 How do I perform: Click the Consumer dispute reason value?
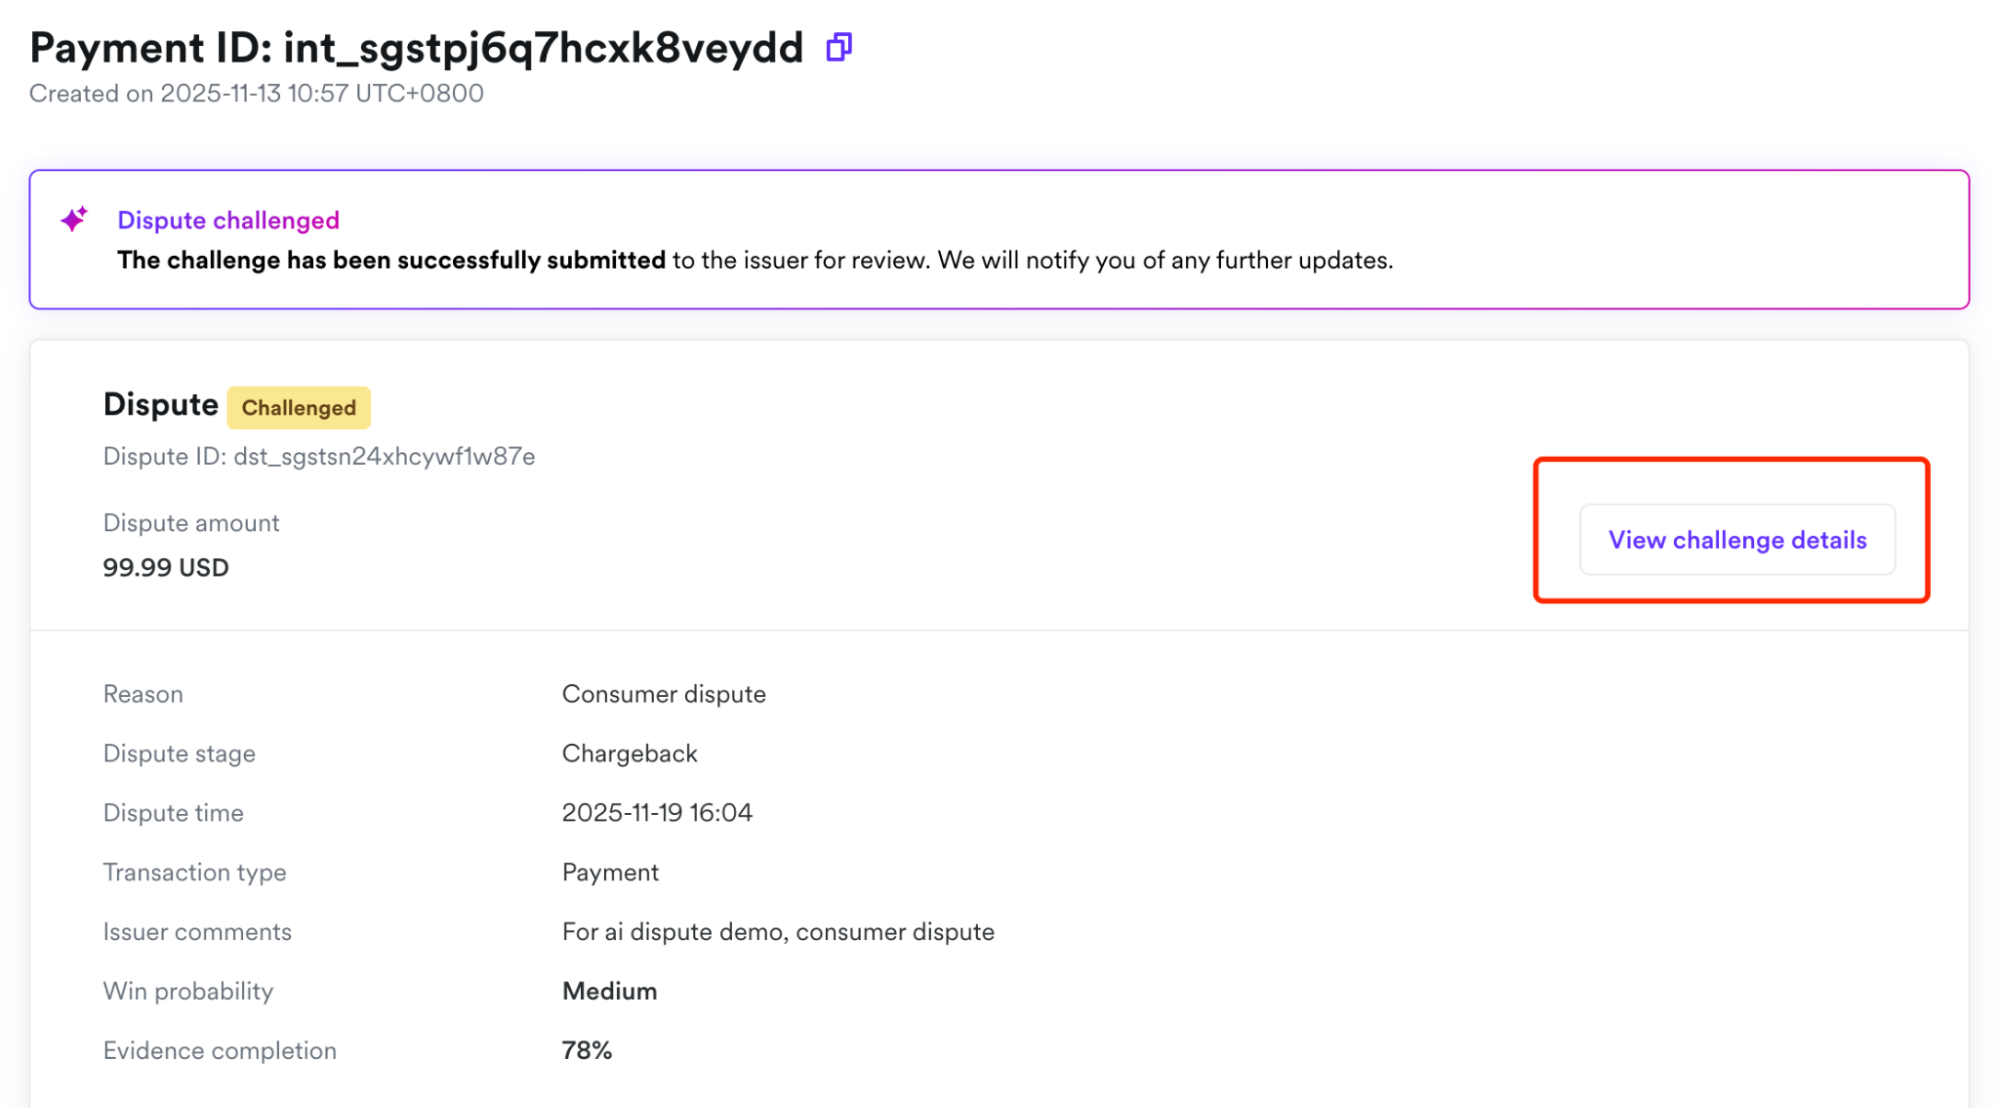pos(663,693)
